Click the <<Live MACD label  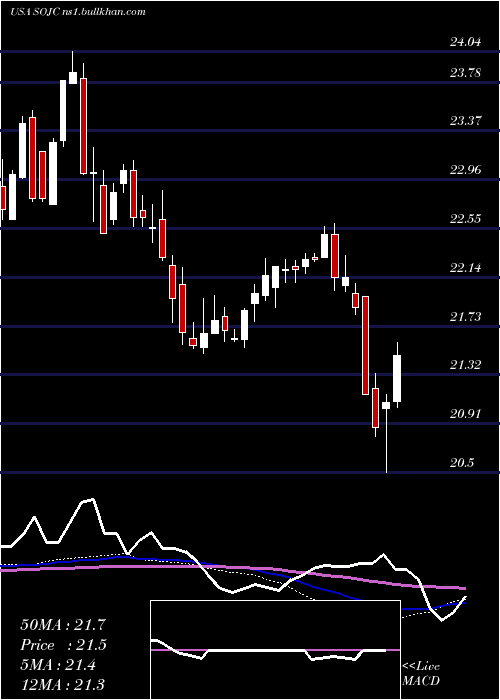coord(421,673)
